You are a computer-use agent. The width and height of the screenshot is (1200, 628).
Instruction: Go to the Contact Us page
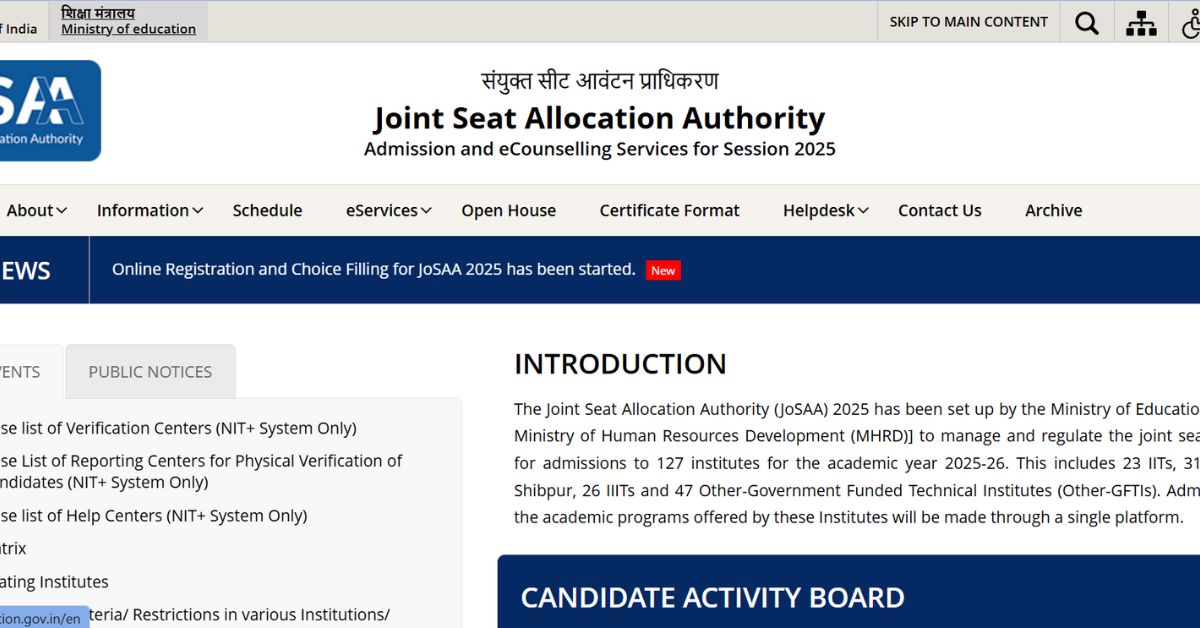939,210
